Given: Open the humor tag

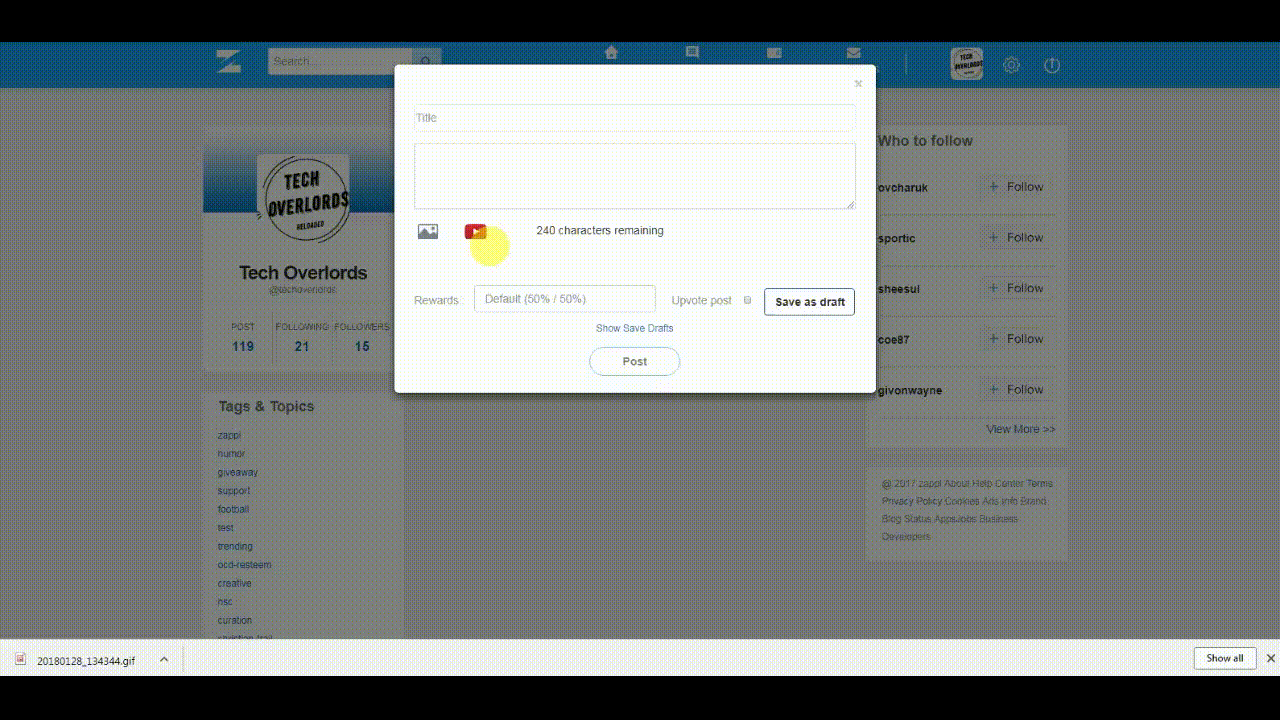Looking at the screenshot, I should pyautogui.click(x=231, y=454).
